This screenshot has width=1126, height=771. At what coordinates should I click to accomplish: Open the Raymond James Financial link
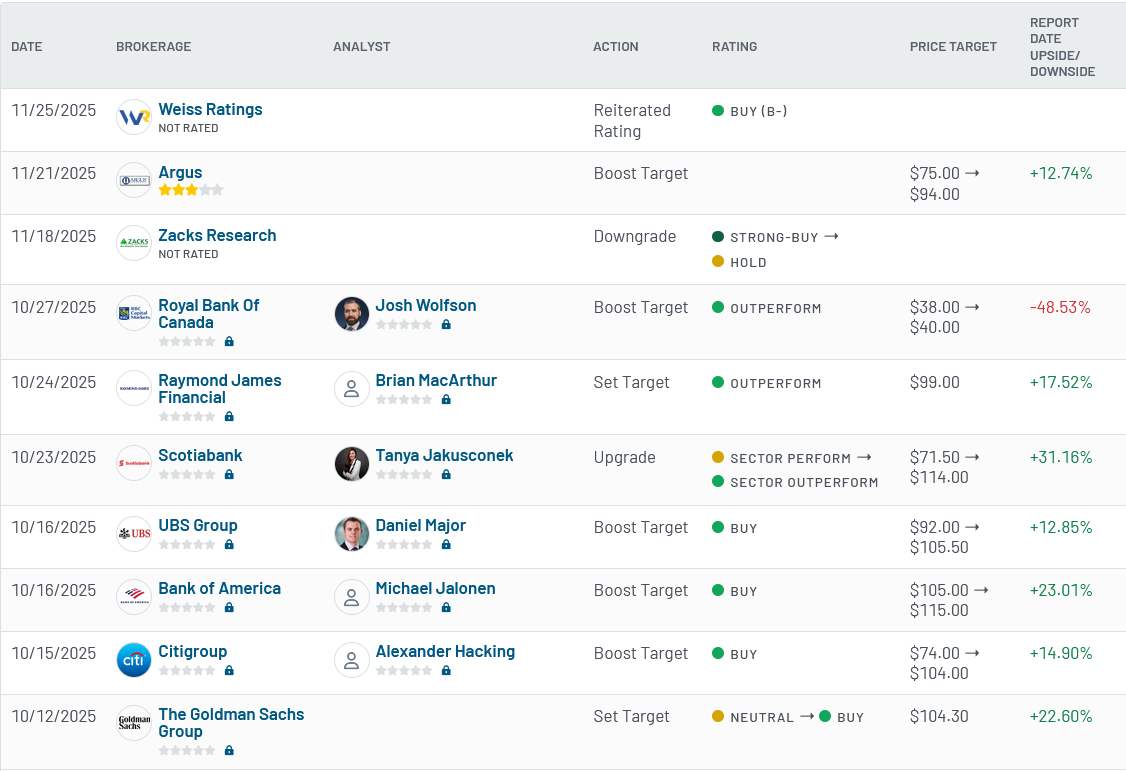tap(220, 389)
